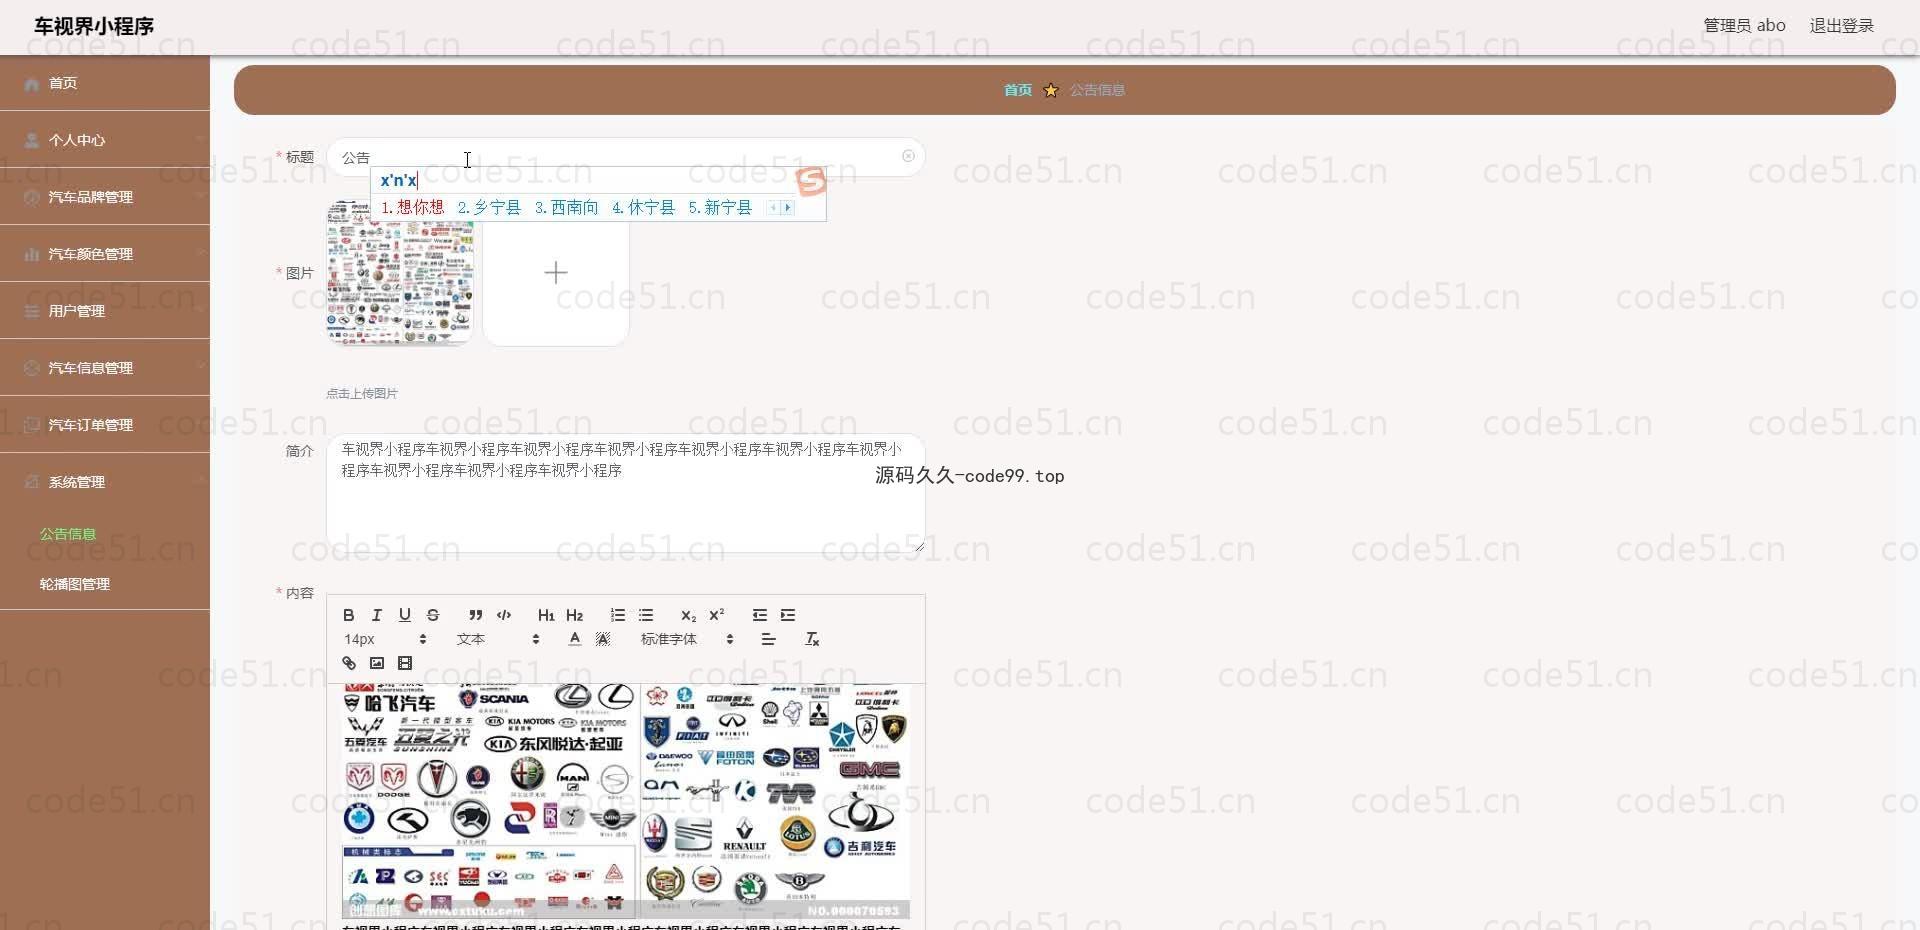Open the text color picker
This screenshot has width=1920, height=930.
[575, 639]
